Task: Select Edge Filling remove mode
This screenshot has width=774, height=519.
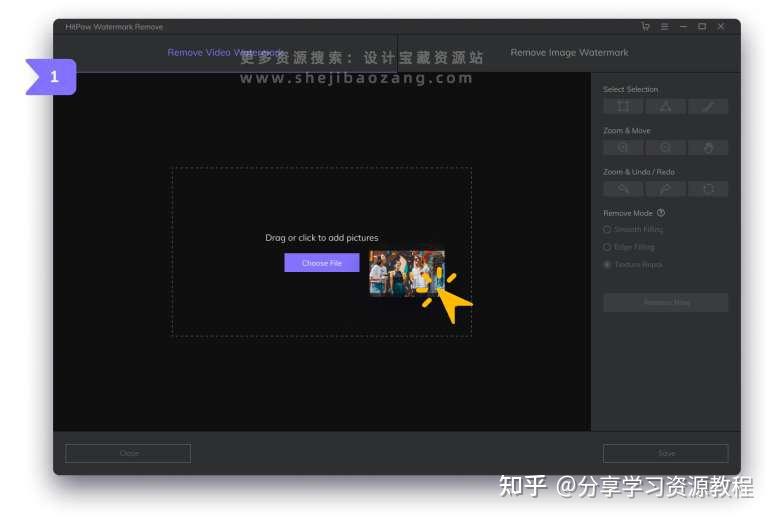Action: (x=629, y=247)
